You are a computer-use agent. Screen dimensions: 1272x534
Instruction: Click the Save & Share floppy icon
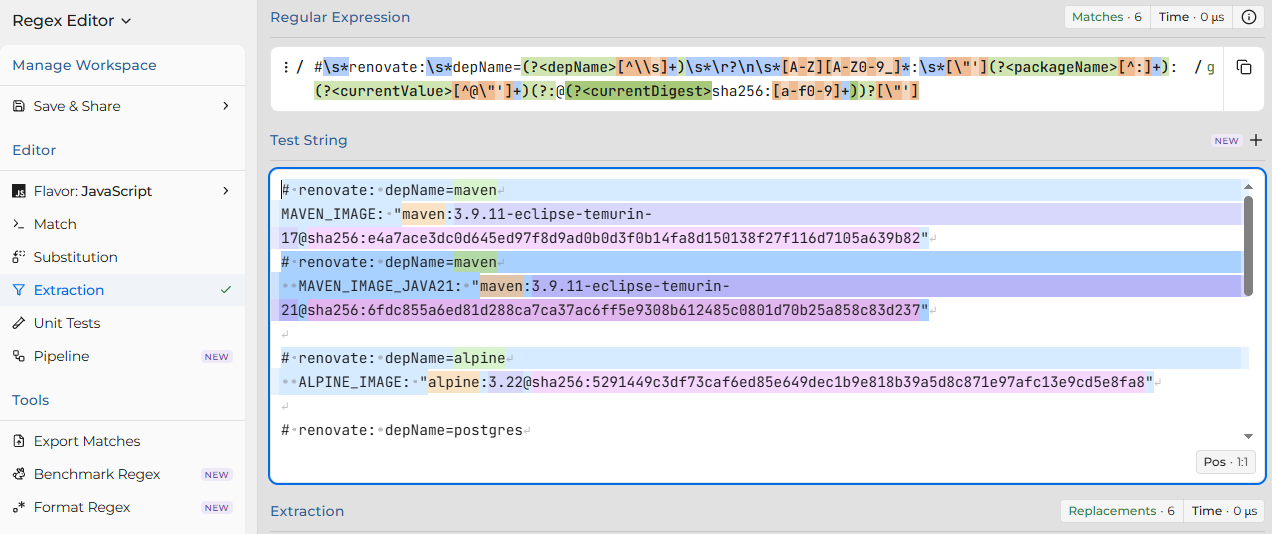pos(19,106)
